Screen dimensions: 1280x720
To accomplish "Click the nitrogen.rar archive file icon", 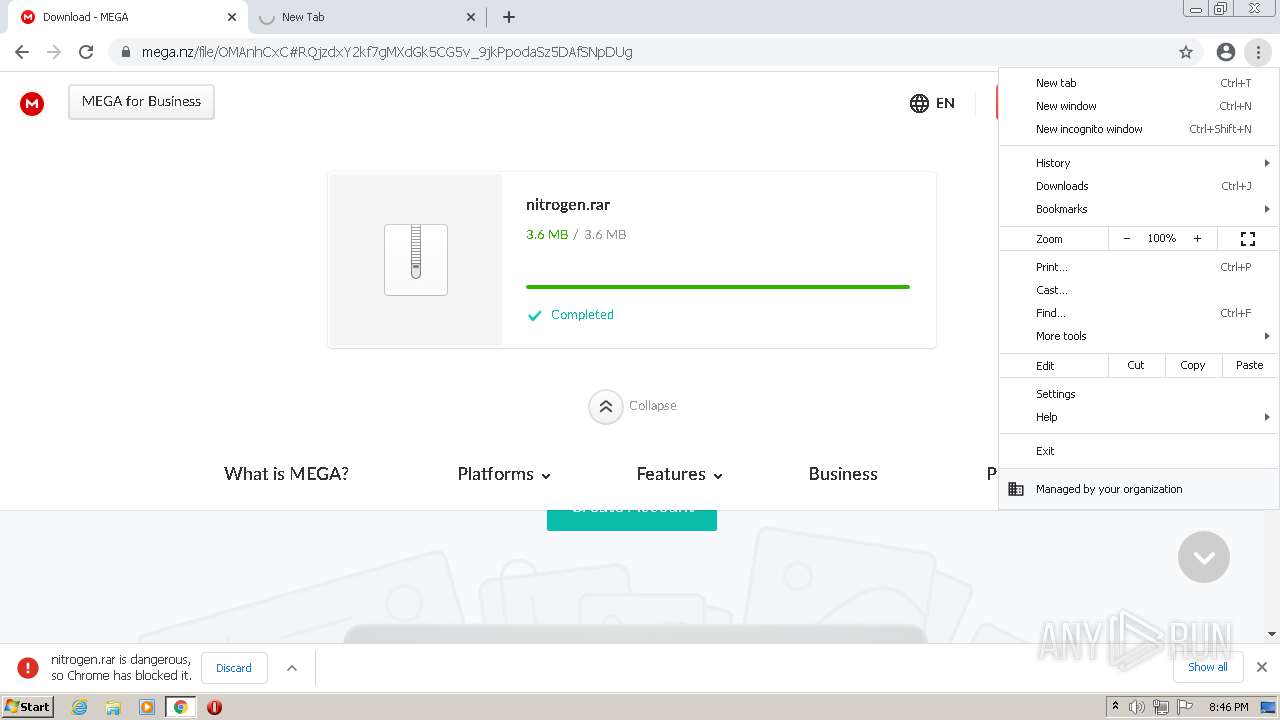I will [416, 260].
